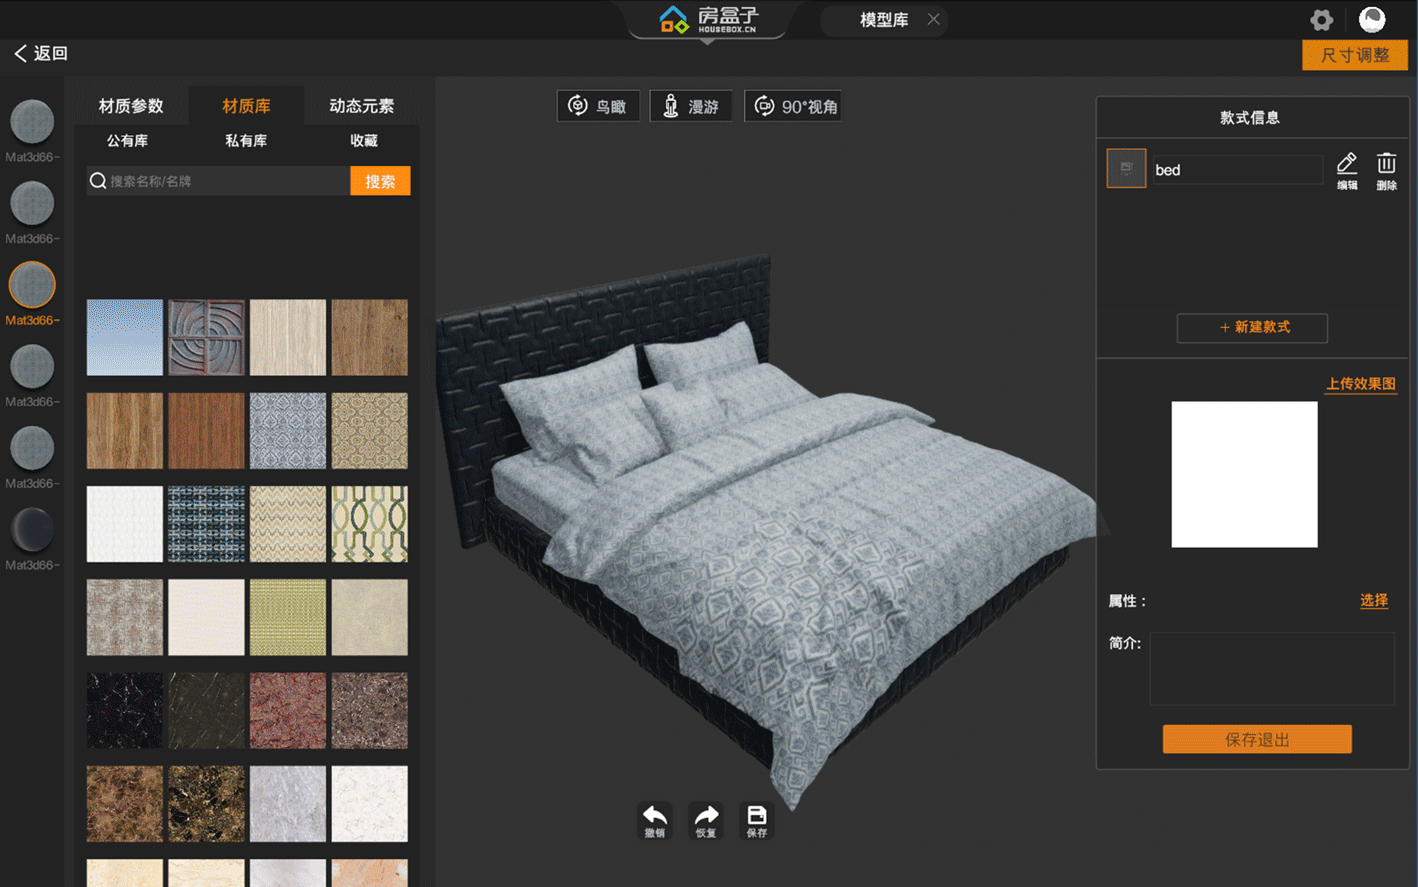1418x887 pixels.
Task: Click the delete (删除) trash icon for bed
Action: point(1386,170)
